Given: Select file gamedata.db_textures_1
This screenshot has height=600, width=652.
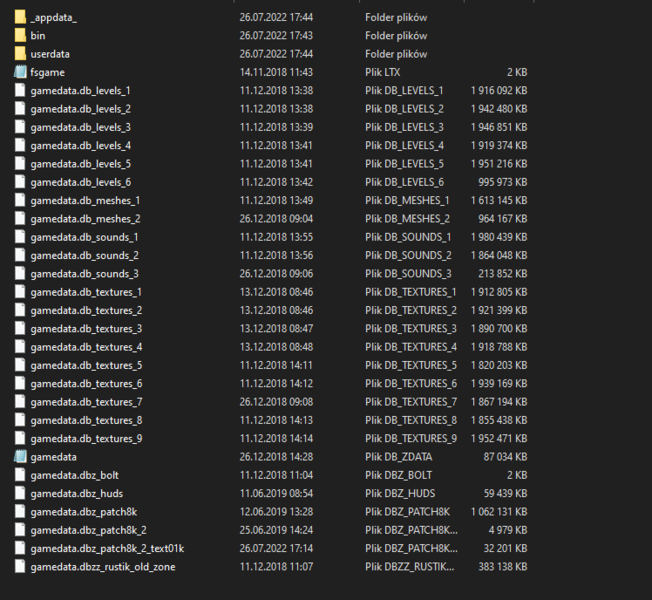Looking at the screenshot, I should pos(86,292).
